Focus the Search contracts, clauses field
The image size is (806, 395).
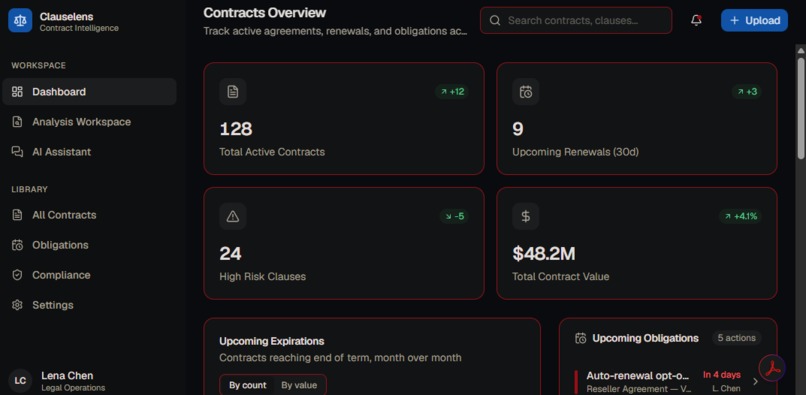[576, 21]
